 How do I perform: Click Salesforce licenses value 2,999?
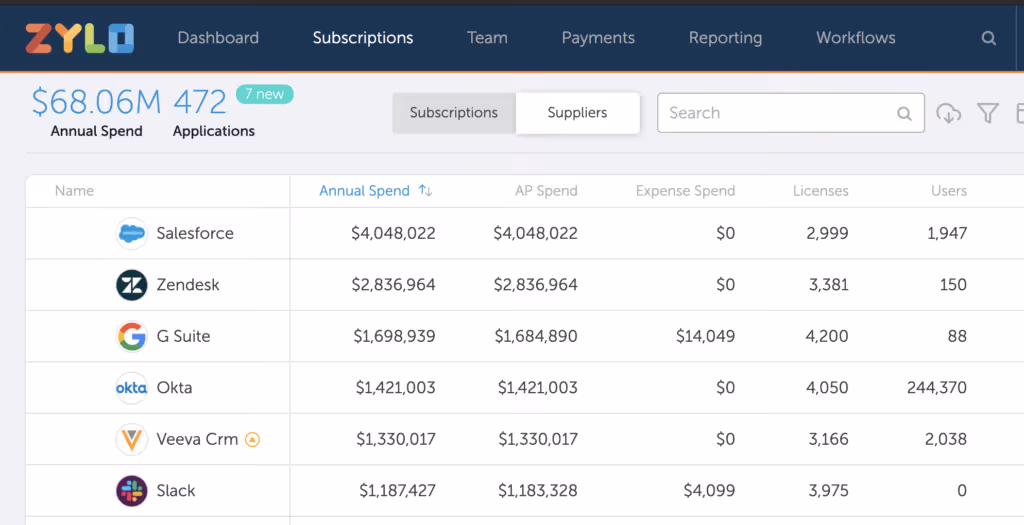tap(827, 233)
